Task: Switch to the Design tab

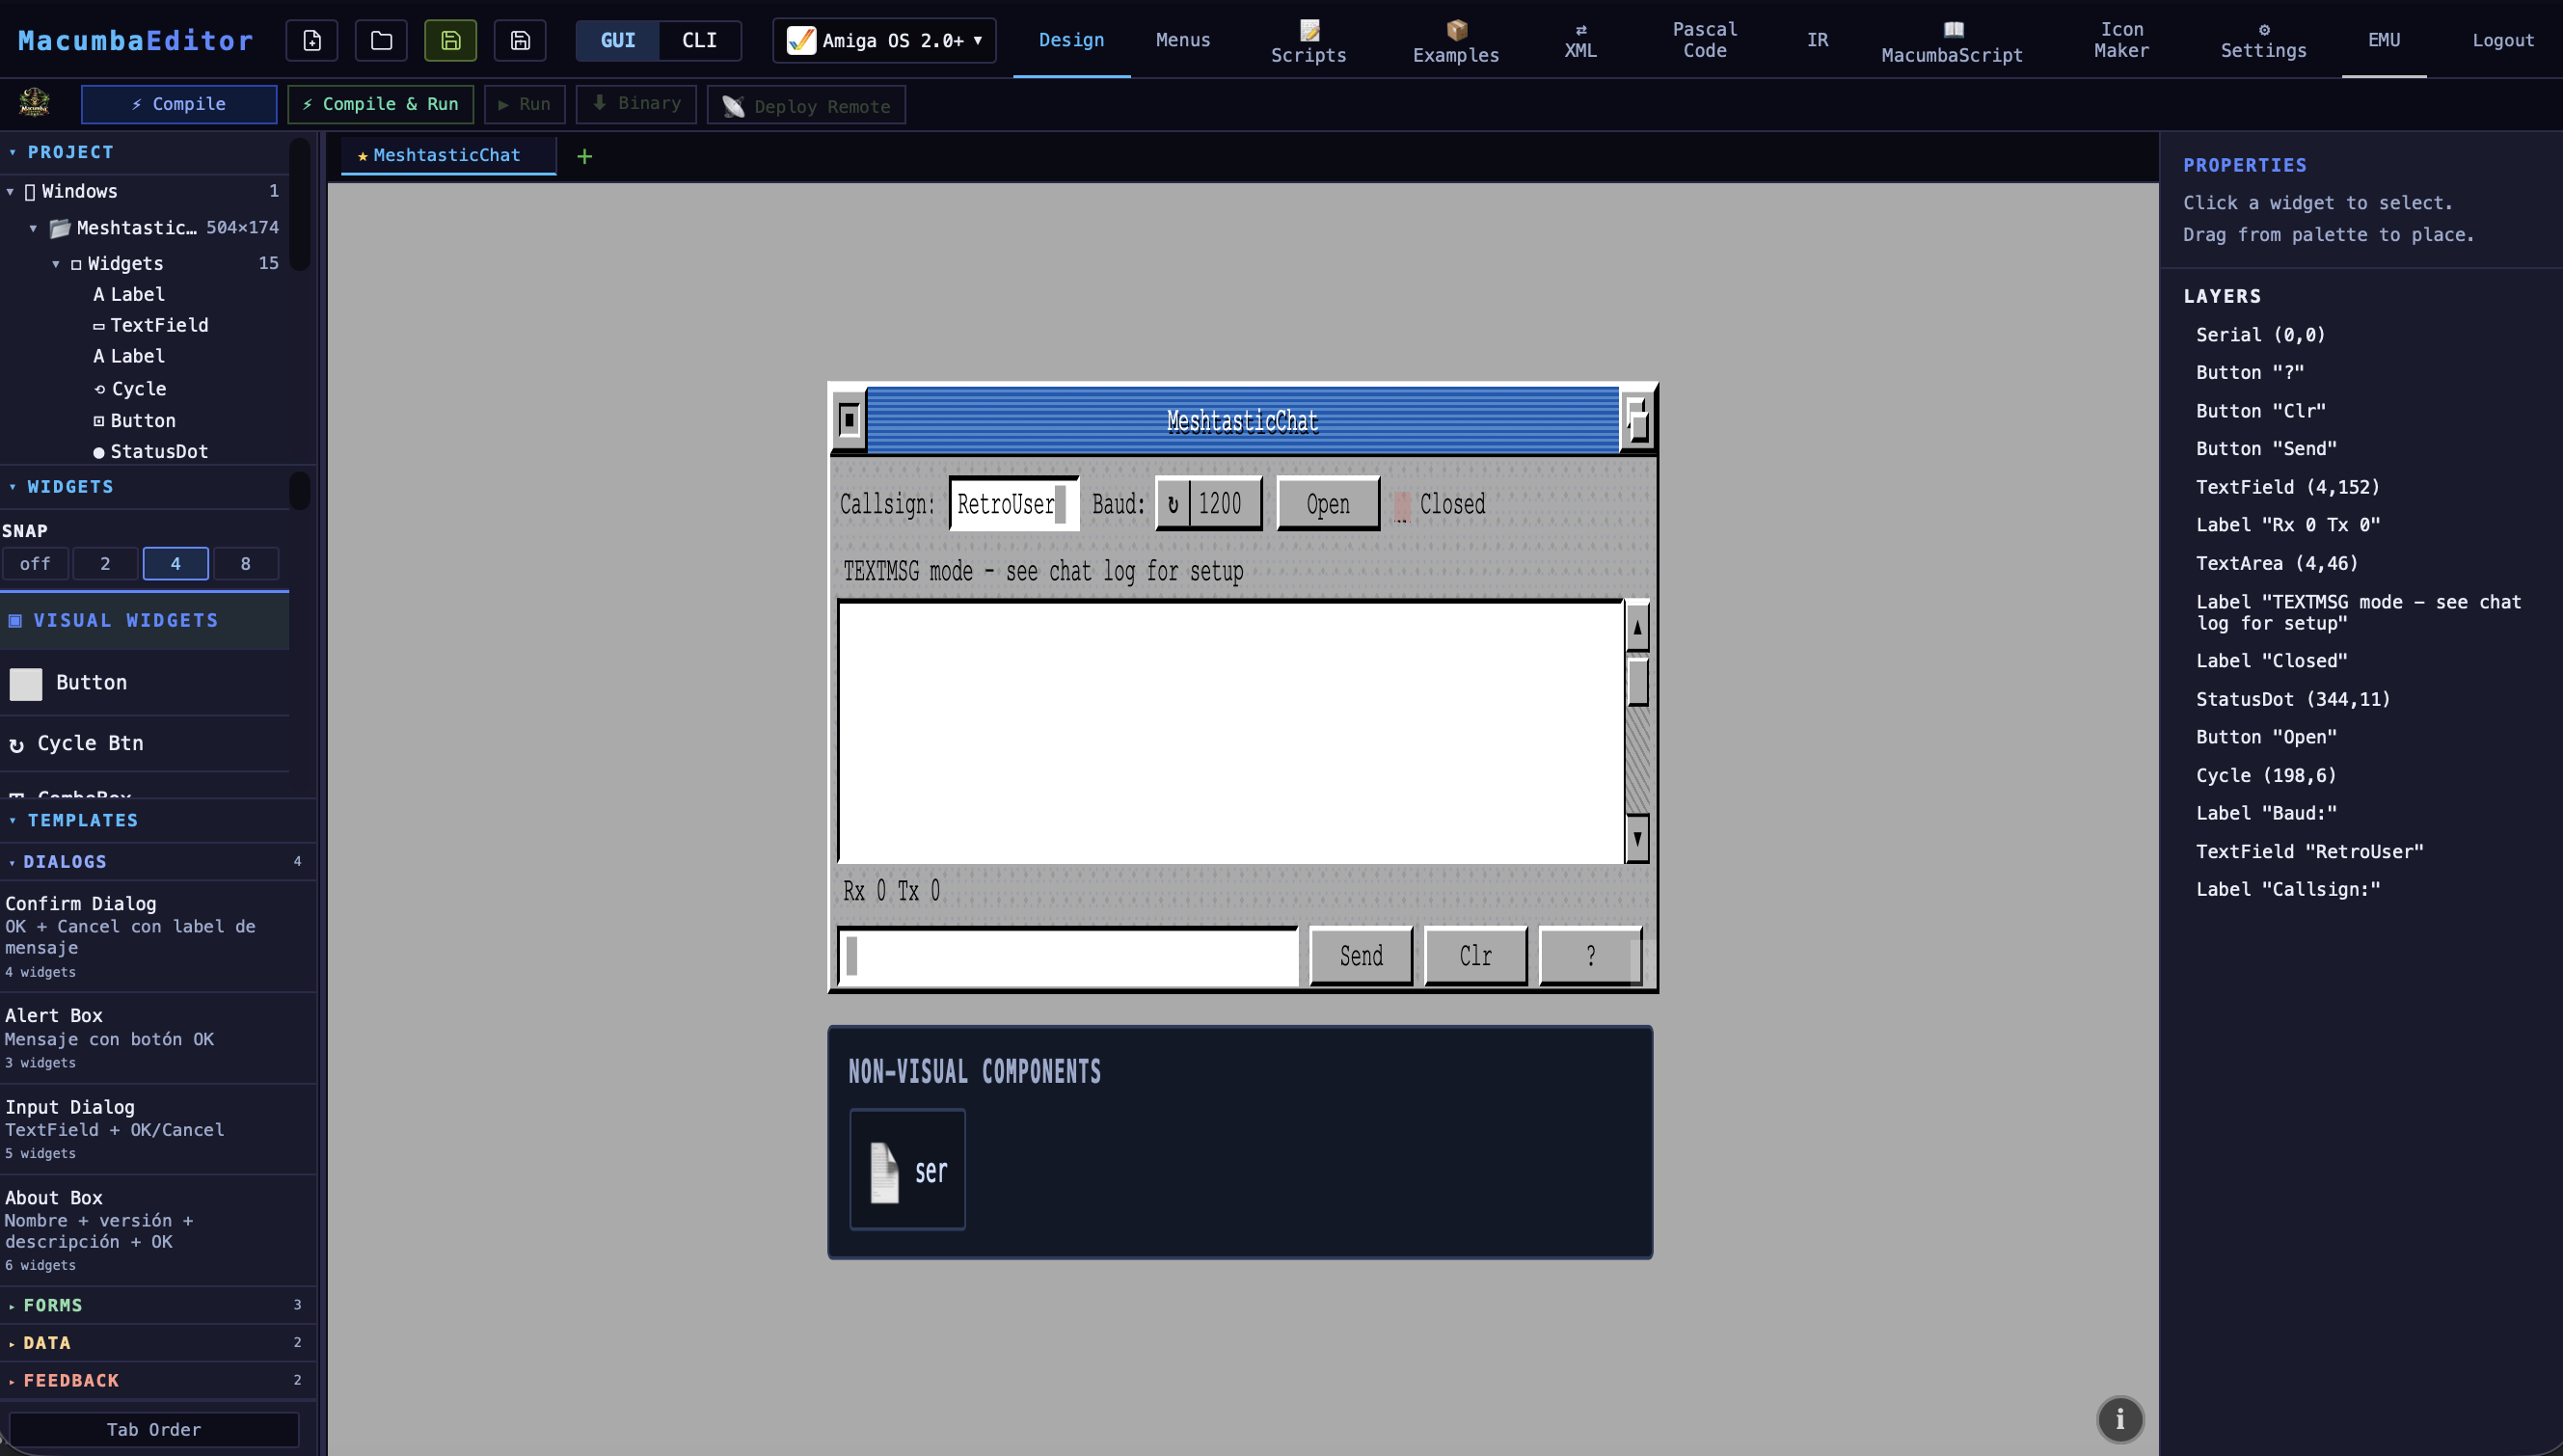Action: tap(1071, 40)
